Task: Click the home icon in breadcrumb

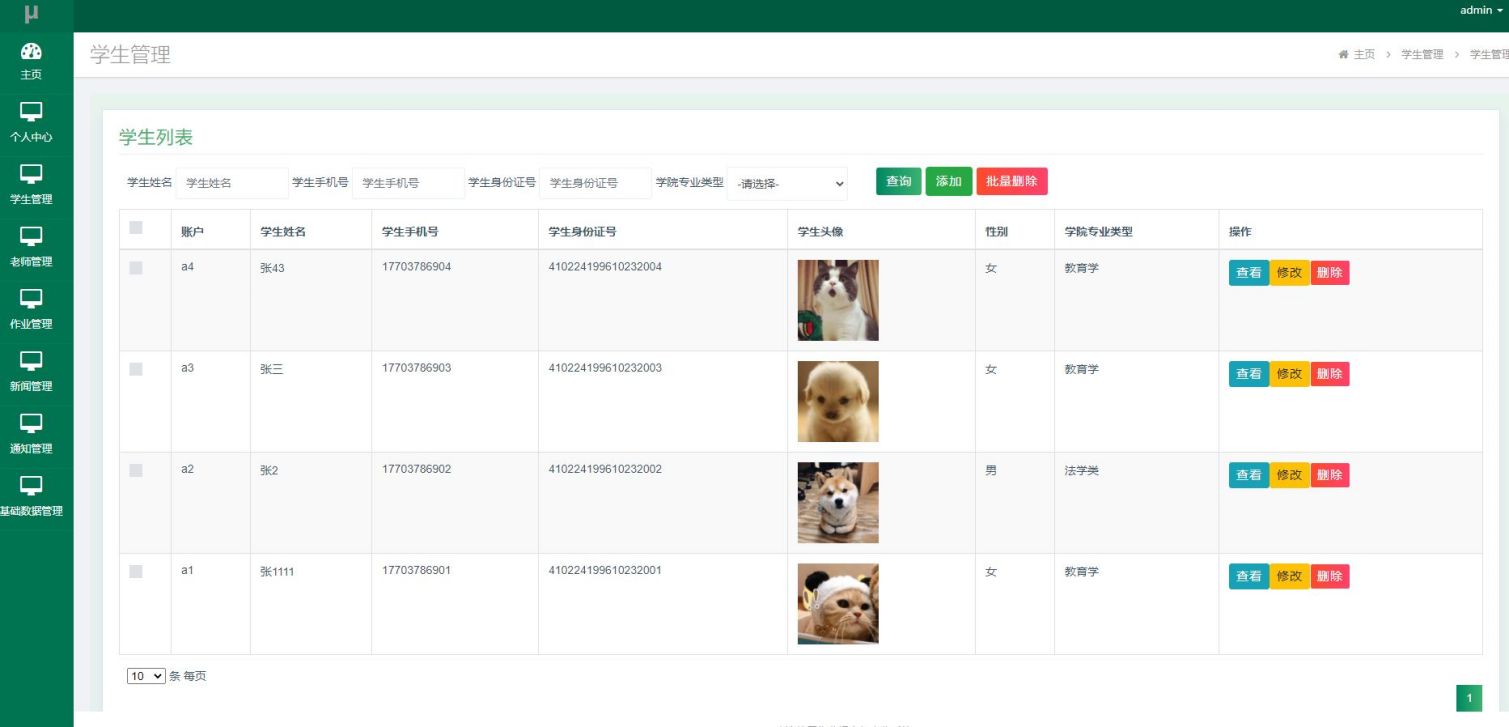Action: pyautogui.click(x=1343, y=54)
